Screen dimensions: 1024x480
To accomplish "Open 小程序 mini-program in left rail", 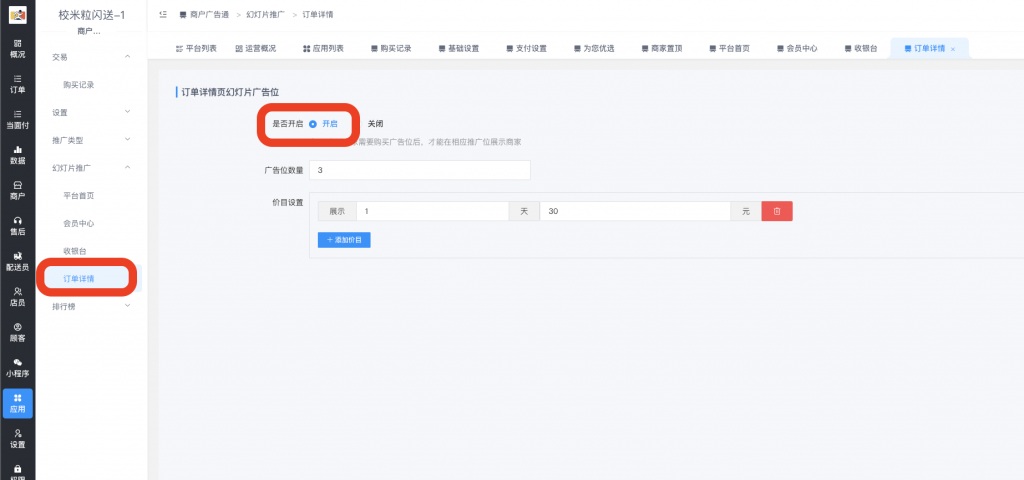I will click(x=18, y=368).
